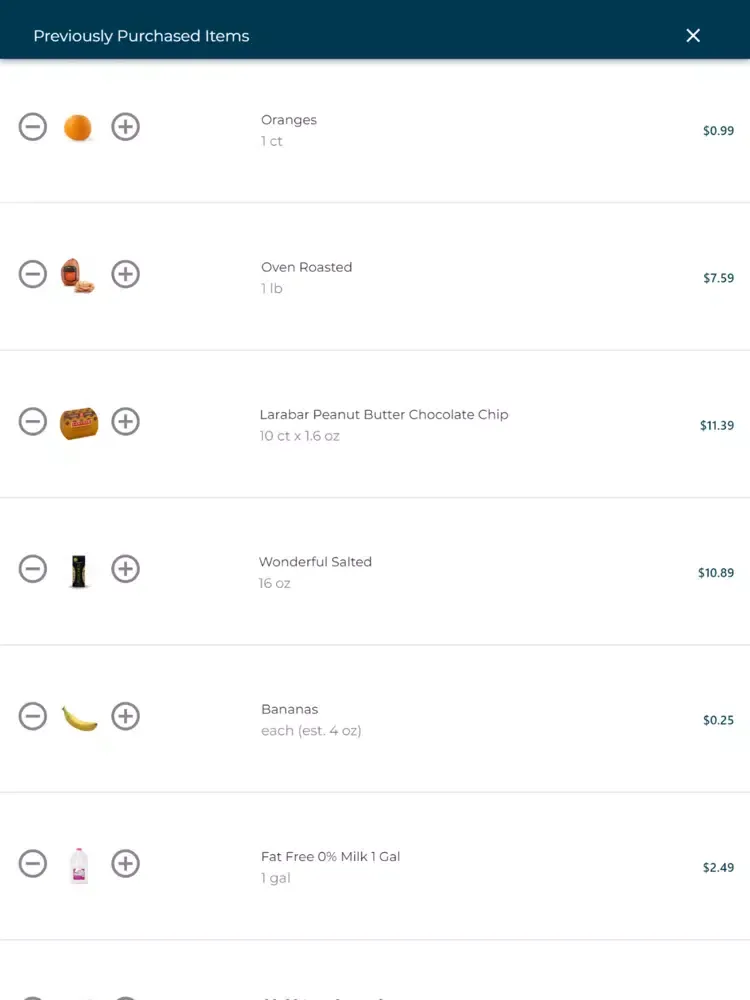Reduce Oven Roasted quantity with minus icon

coord(33,274)
